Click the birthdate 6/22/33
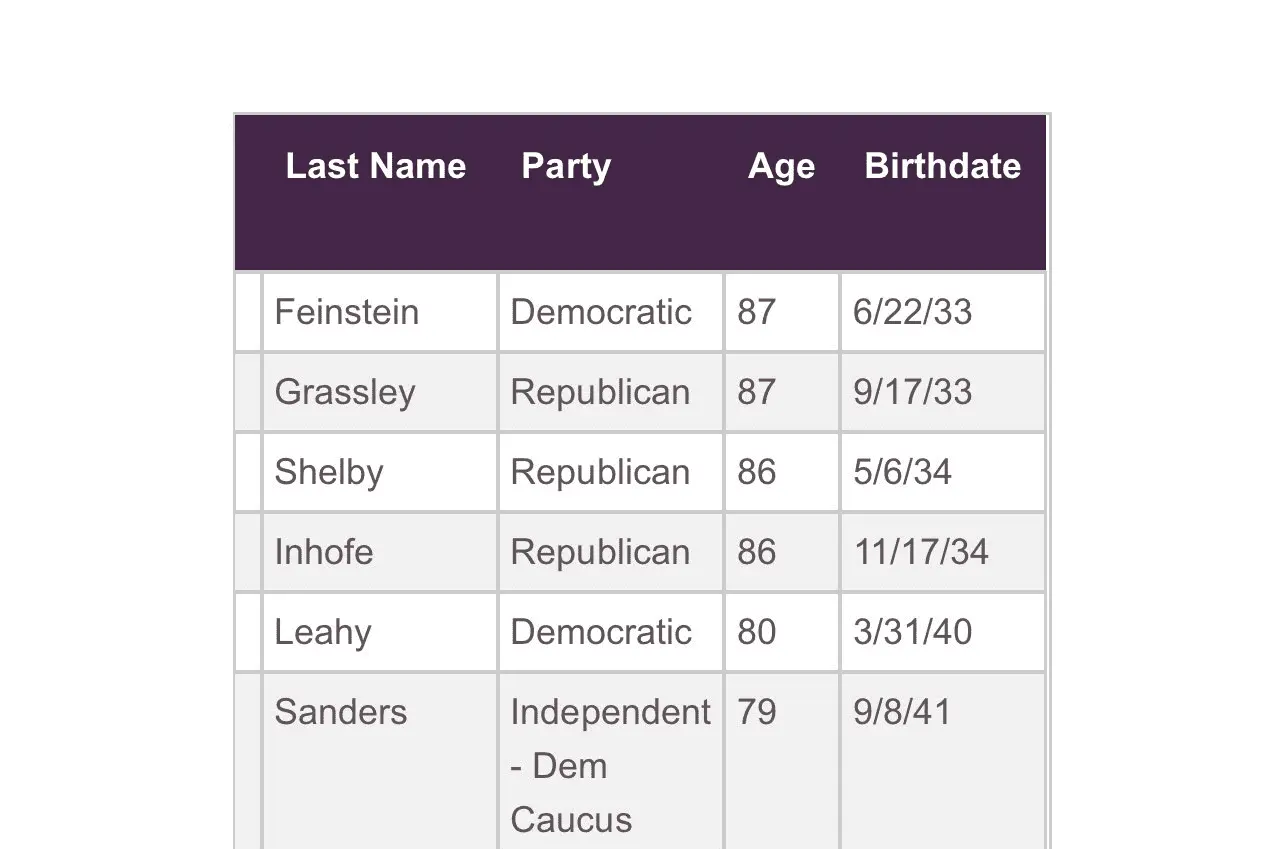Image resolution: width=1283 pixels, height=849 pixels. point(912,312)
